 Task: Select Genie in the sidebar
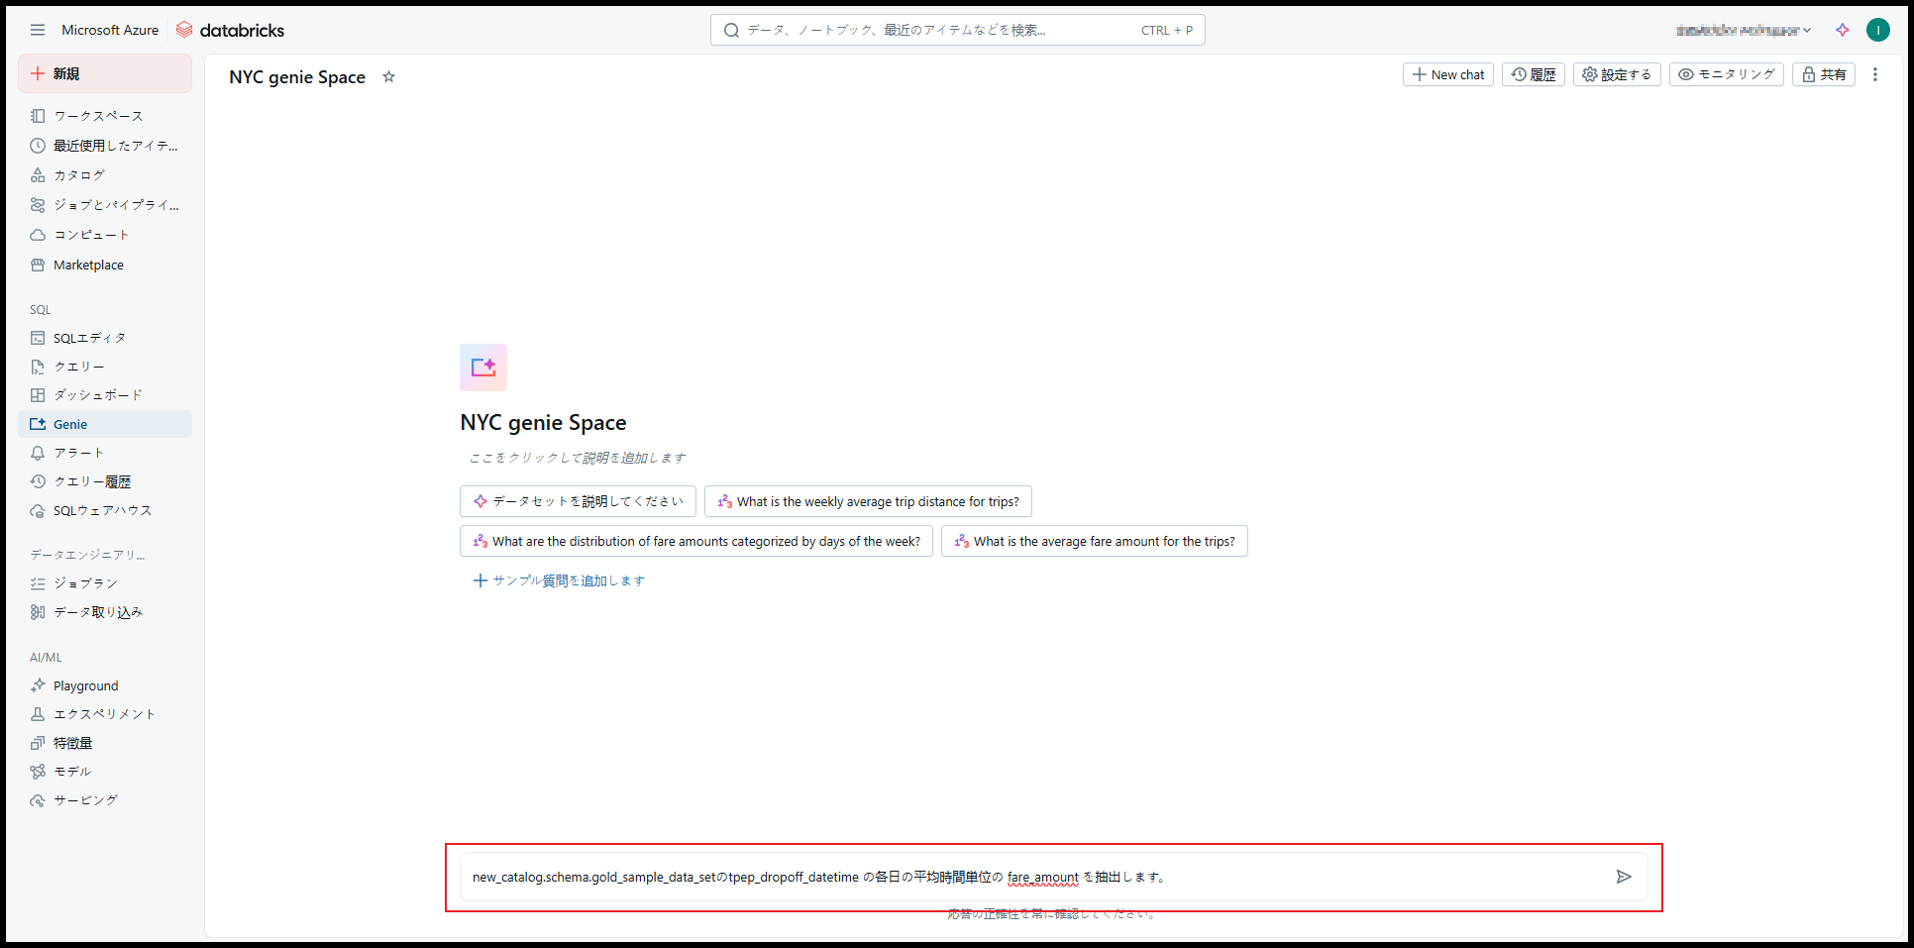pos(105,424)
